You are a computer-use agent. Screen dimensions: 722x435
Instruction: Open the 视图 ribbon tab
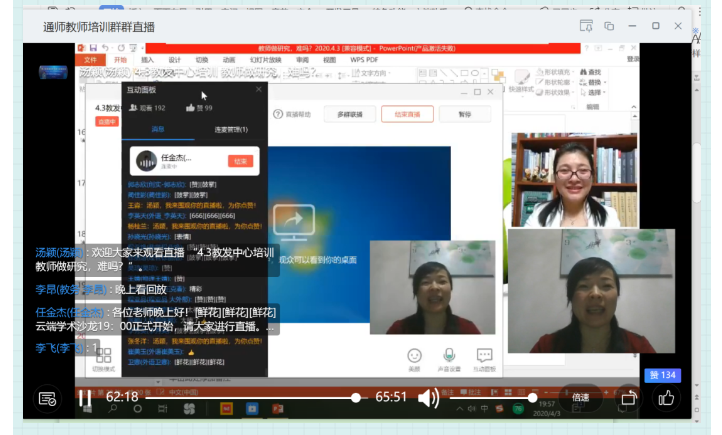pyautogui.click(x=329, y=60)
